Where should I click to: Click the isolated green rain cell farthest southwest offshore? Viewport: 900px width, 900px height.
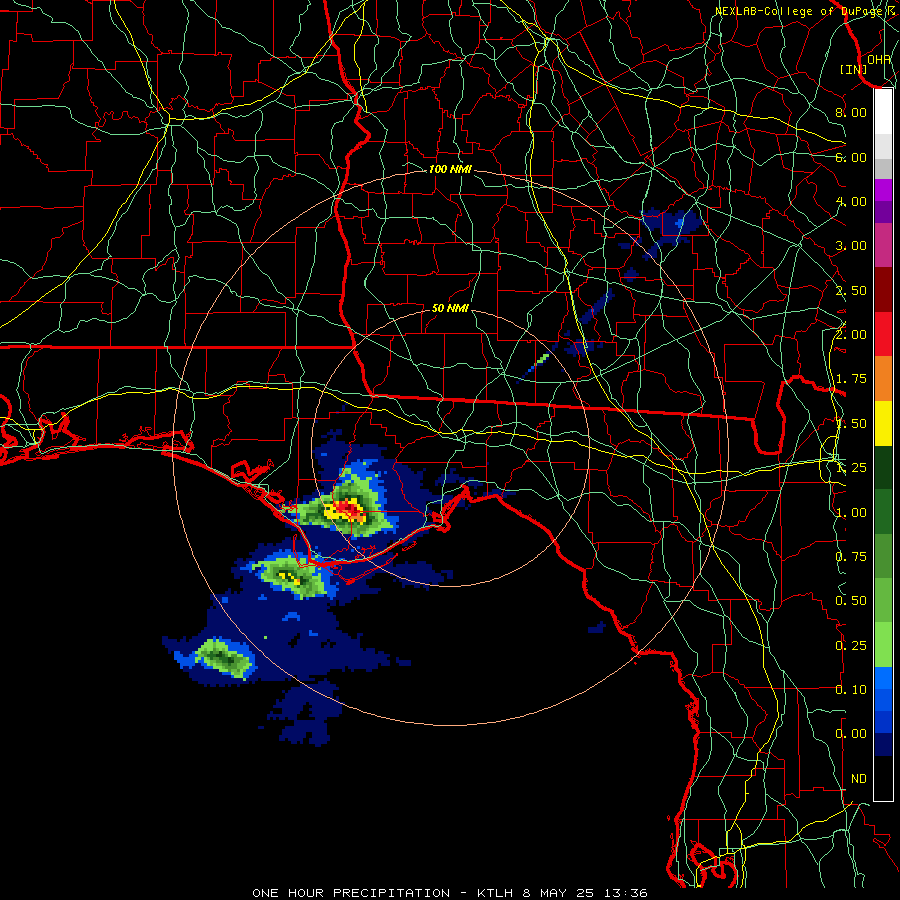[x=224, y=658]
